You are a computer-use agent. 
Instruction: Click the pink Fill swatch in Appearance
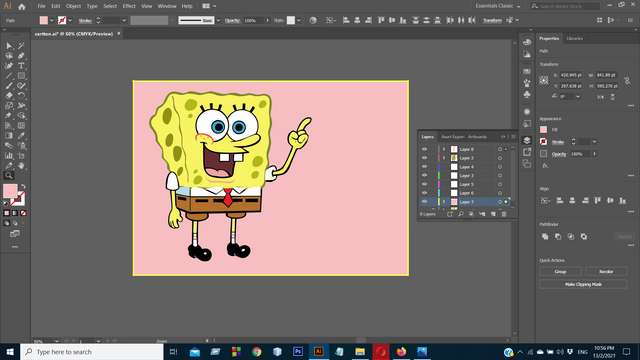coord(543,129)
